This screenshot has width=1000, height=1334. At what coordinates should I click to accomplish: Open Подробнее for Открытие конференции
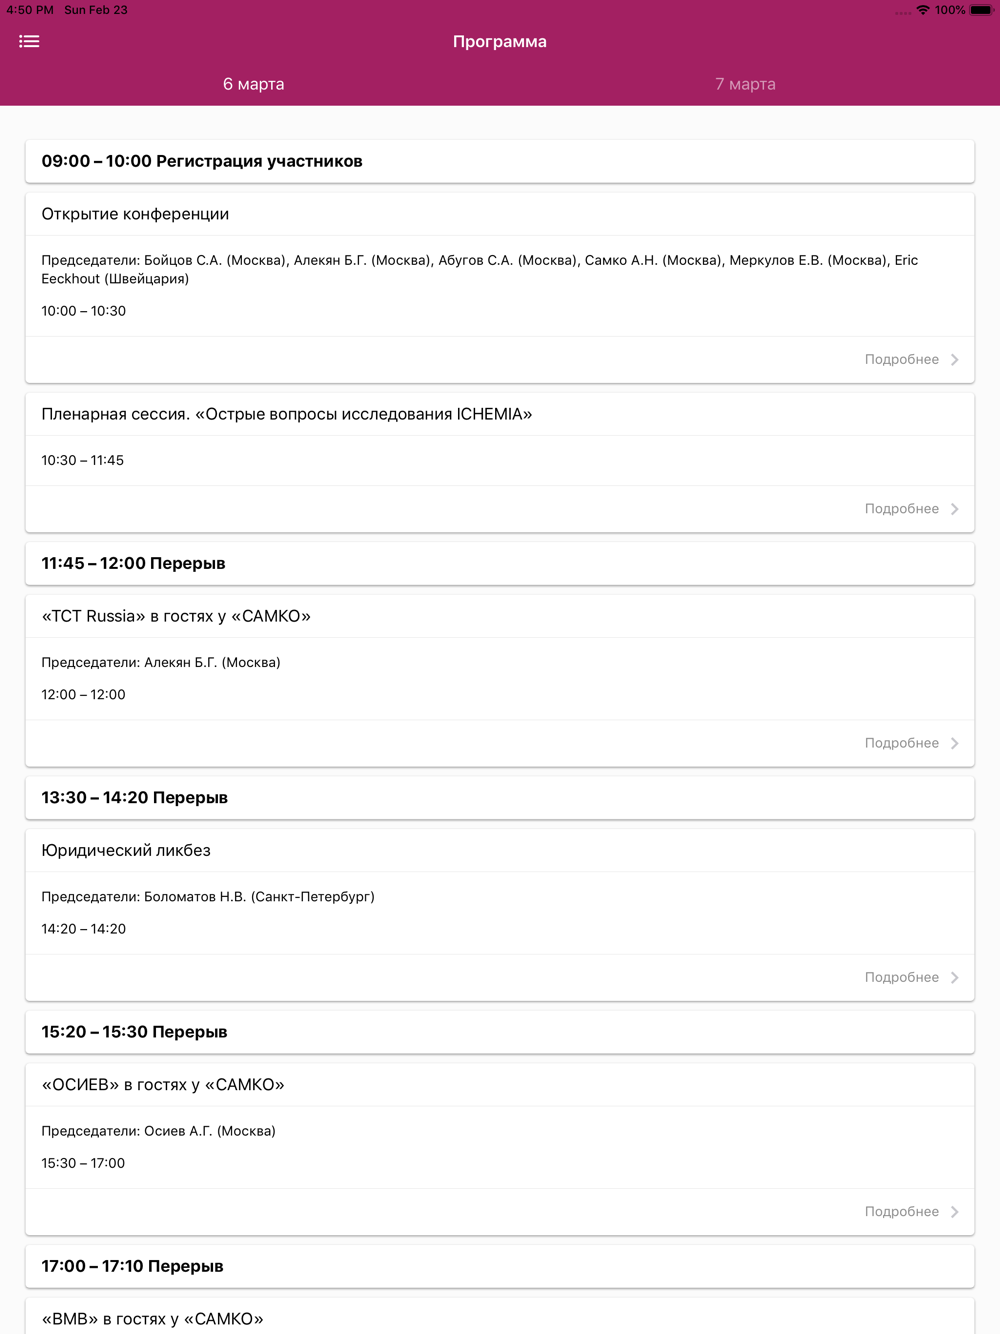click(x=901, y=359)
